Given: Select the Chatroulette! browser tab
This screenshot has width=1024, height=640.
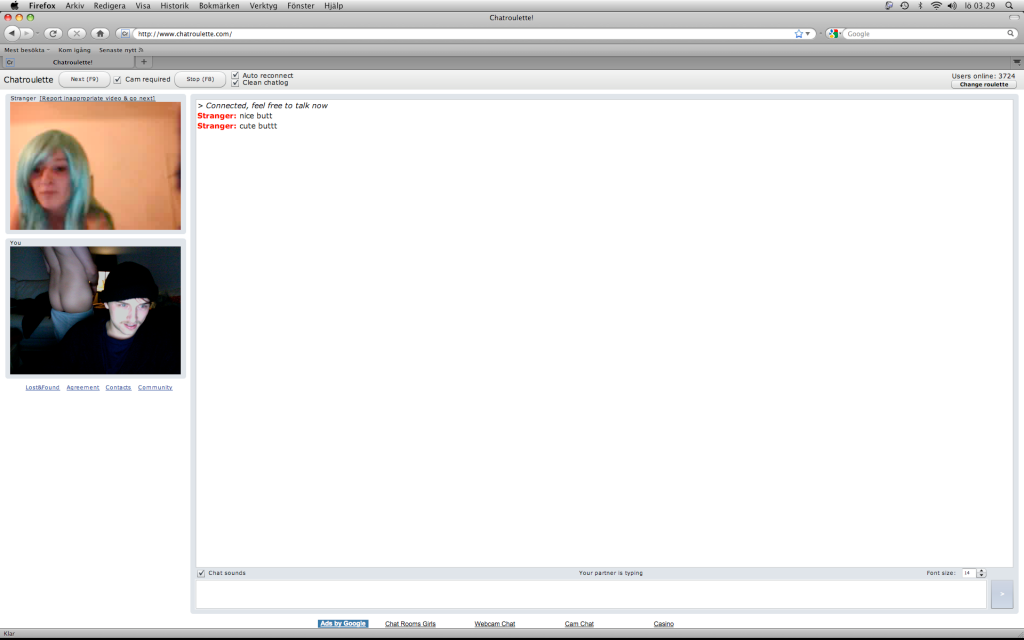Looking at the screenshot, I should [x=69, y=62].
